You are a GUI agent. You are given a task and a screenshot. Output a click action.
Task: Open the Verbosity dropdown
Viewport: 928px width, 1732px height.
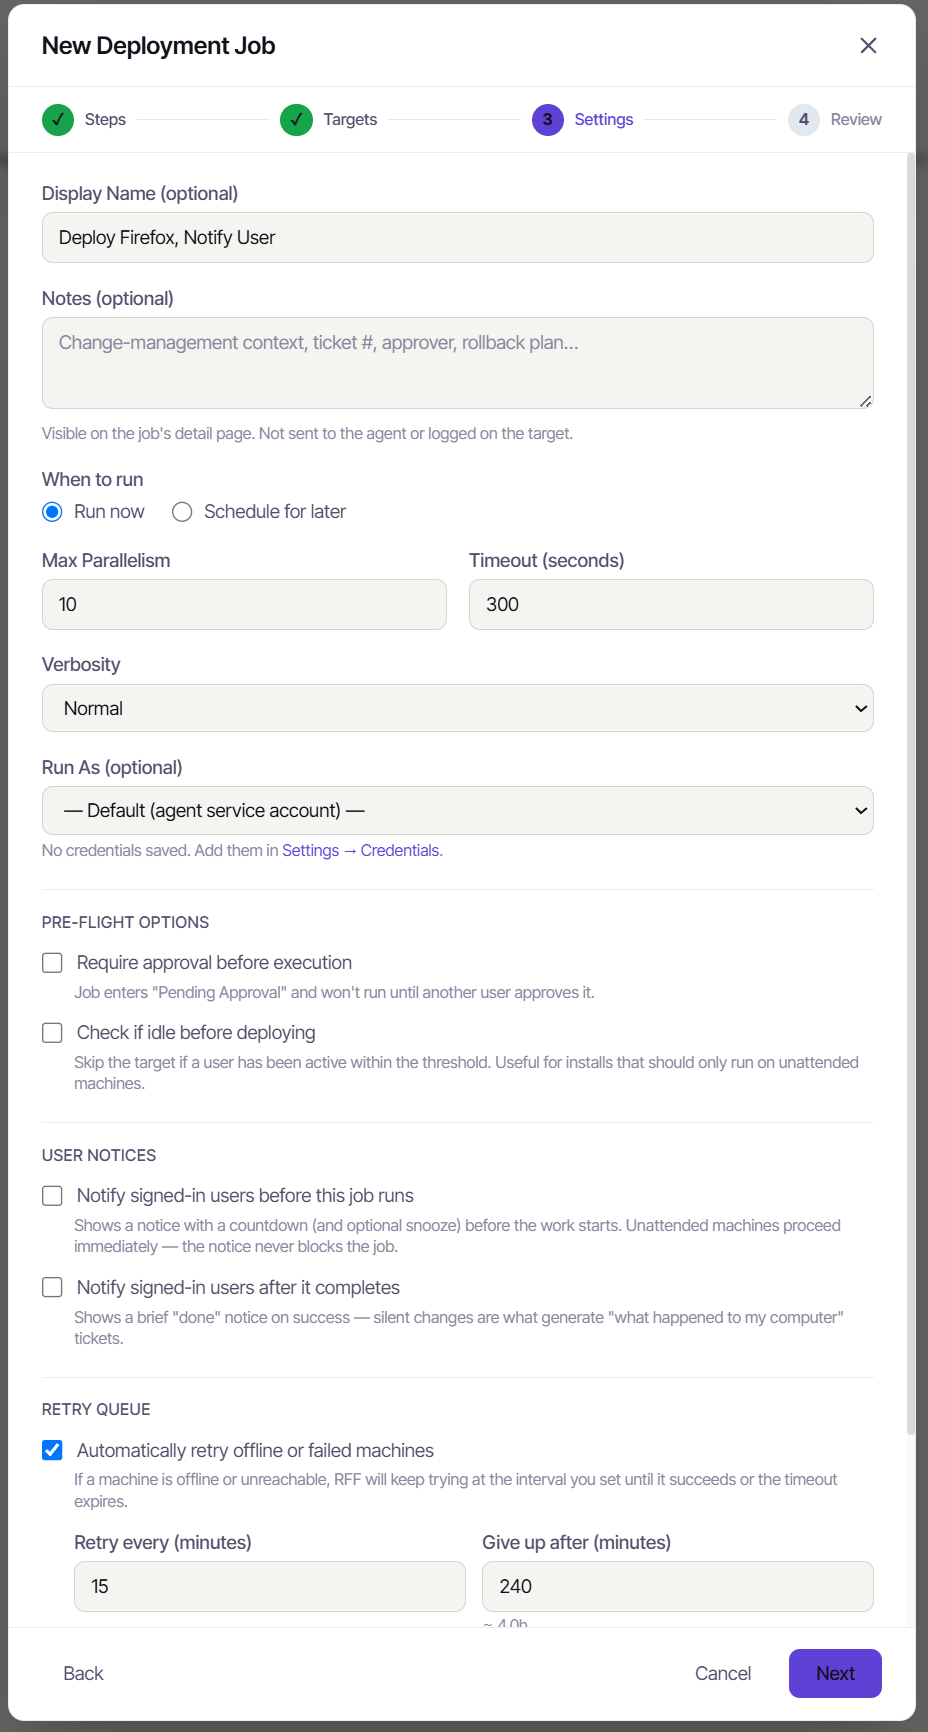tap(458, 708)
